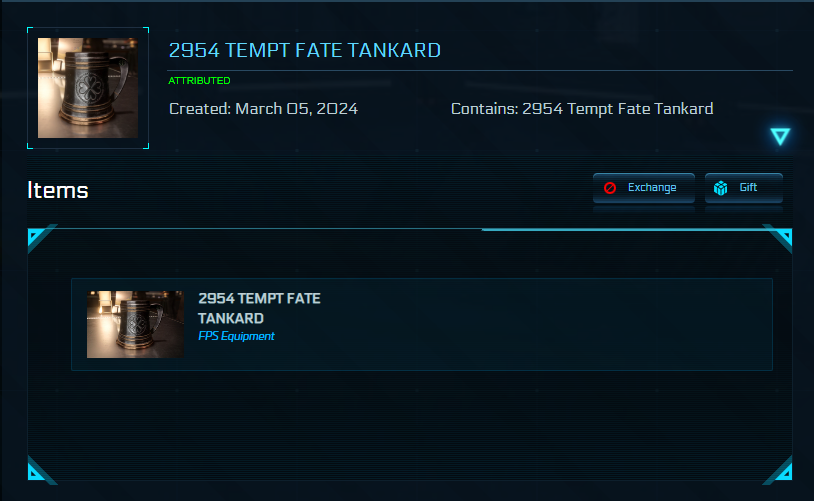Click the FPS Equipment category label
814x501 pixels.
[236, 336]
